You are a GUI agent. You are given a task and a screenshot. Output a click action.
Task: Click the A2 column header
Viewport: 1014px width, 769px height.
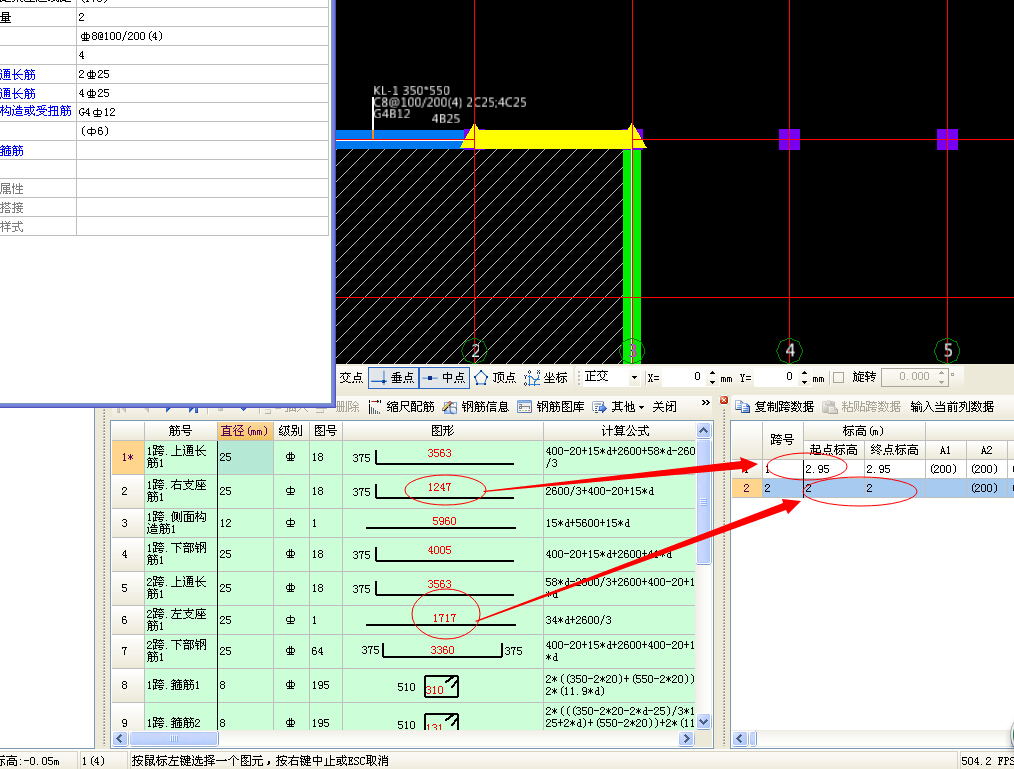point(986,450)
